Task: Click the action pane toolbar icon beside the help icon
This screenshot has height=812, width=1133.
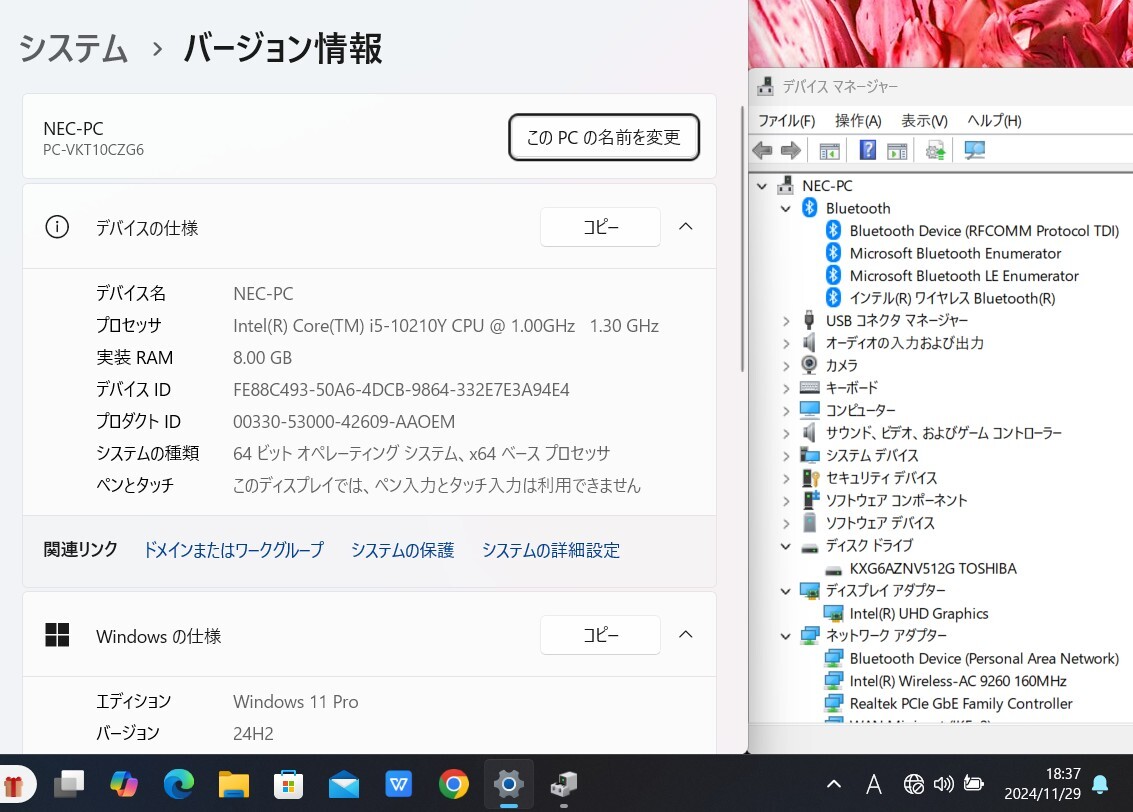Action: [x=897, y=151]
